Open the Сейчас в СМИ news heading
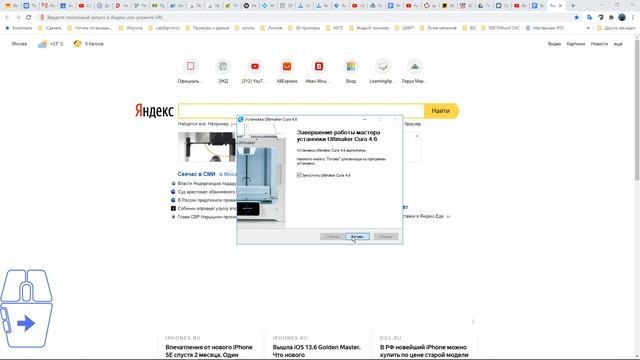The height and width of the screenshot is (360, 640). 196,174
